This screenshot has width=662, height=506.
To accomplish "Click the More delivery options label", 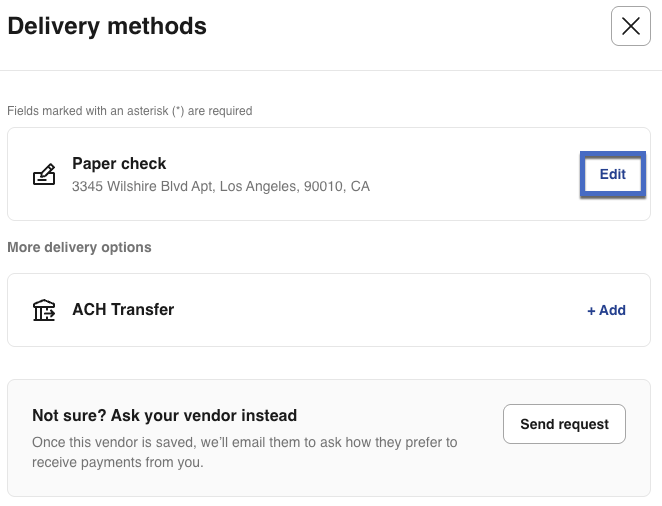I will pos(80,247).
